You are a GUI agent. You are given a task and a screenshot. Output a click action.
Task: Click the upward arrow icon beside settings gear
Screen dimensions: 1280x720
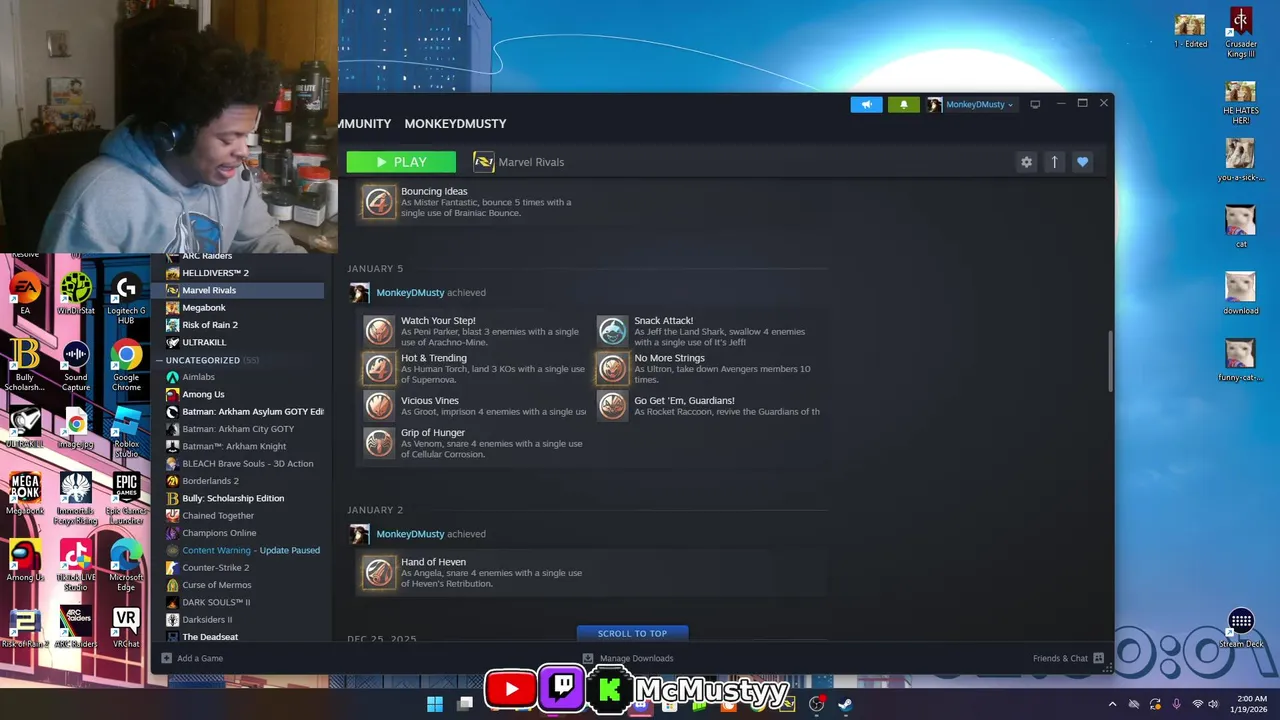click(1054, 162)
